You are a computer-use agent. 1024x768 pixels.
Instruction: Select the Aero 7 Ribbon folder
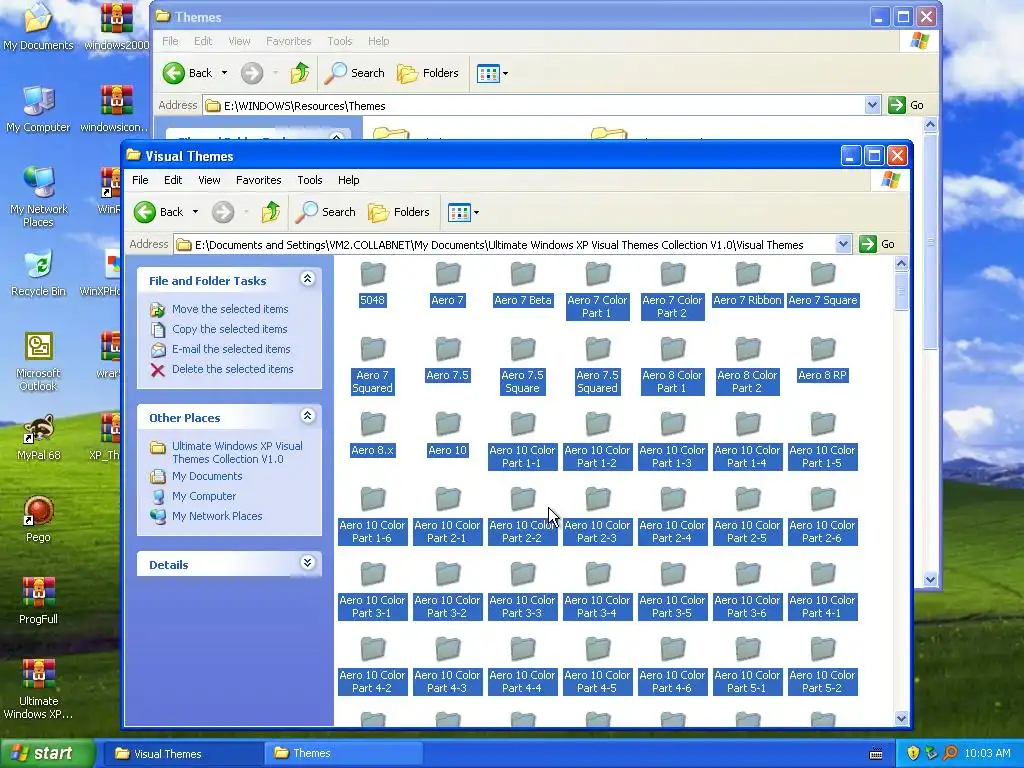point(747,284)
